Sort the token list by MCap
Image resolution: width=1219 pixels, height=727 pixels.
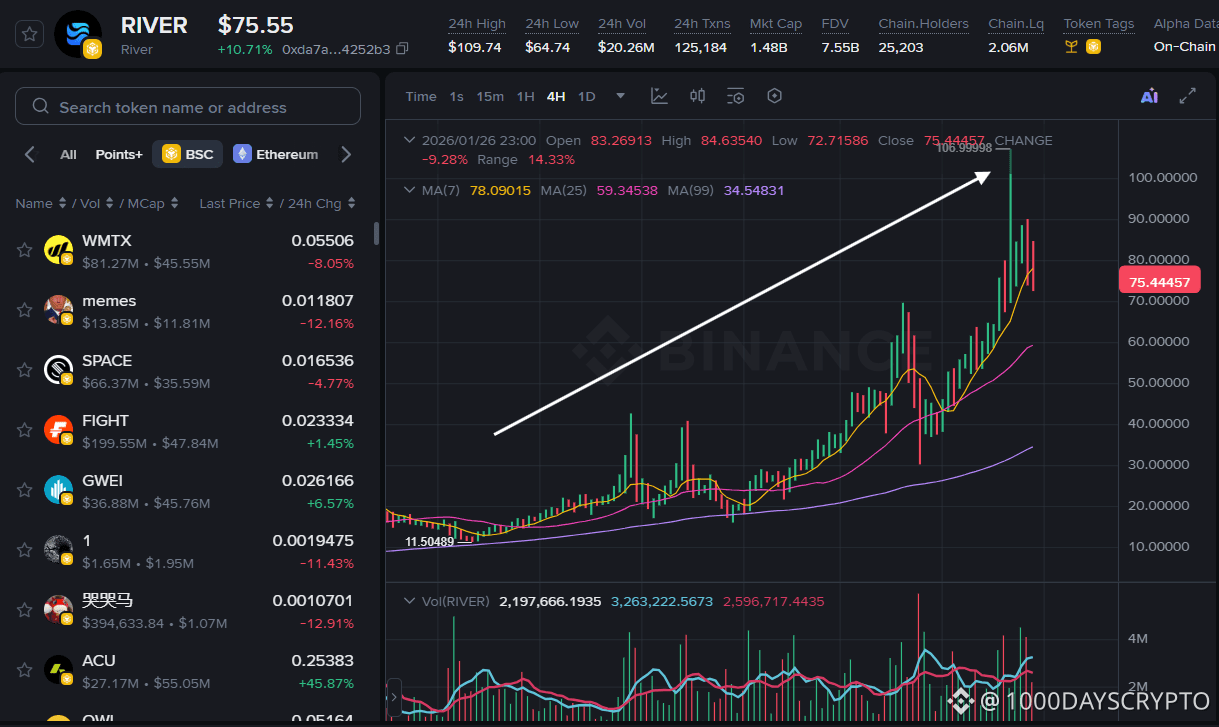tap(153, 203)
